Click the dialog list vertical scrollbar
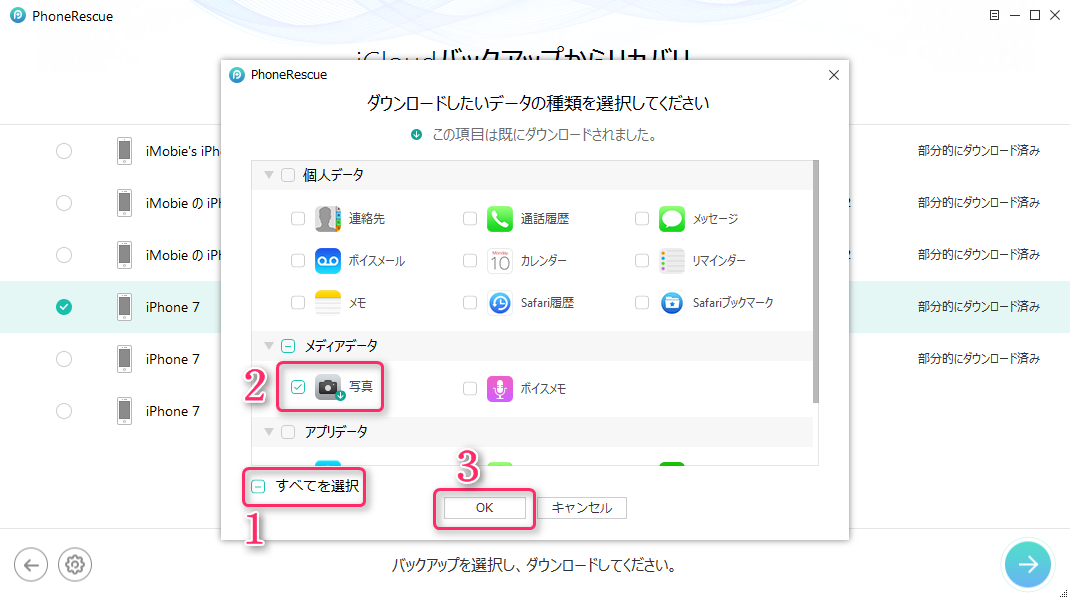Image resolution: width=1070 pixels, height=600 pixels. pyautogui.click(x=815, y=281)
